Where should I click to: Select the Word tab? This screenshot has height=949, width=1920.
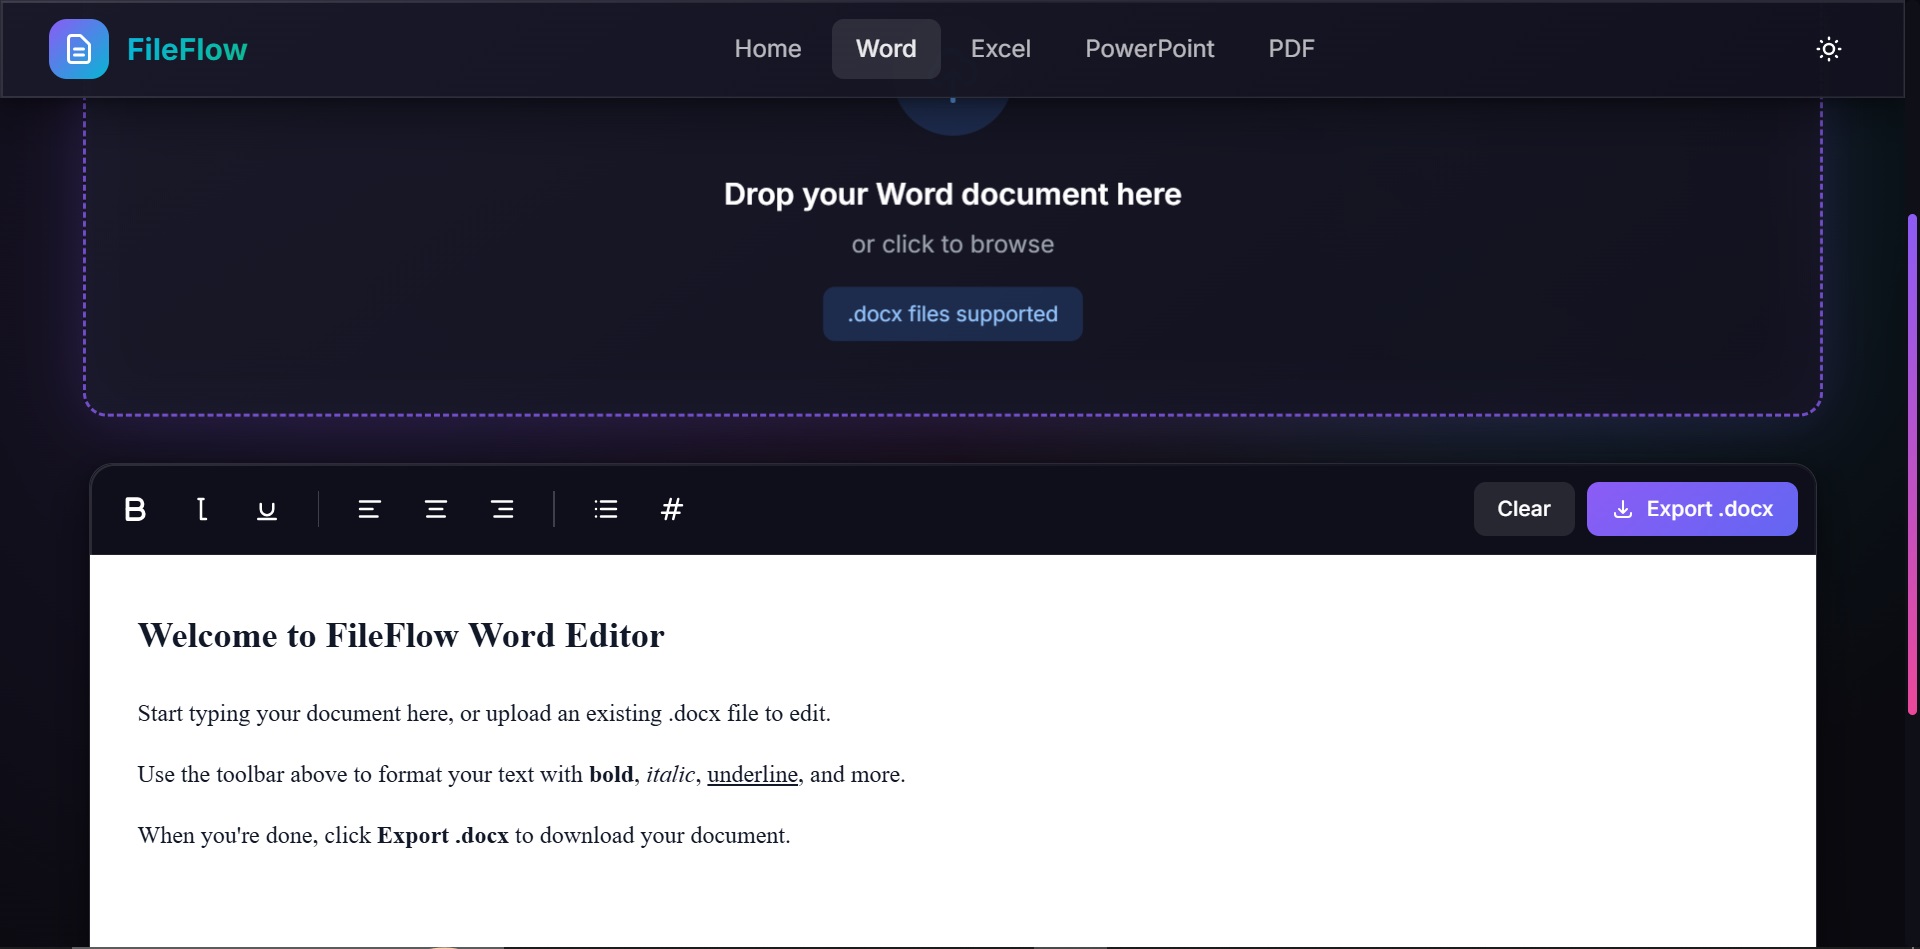(x=886, y=49)
